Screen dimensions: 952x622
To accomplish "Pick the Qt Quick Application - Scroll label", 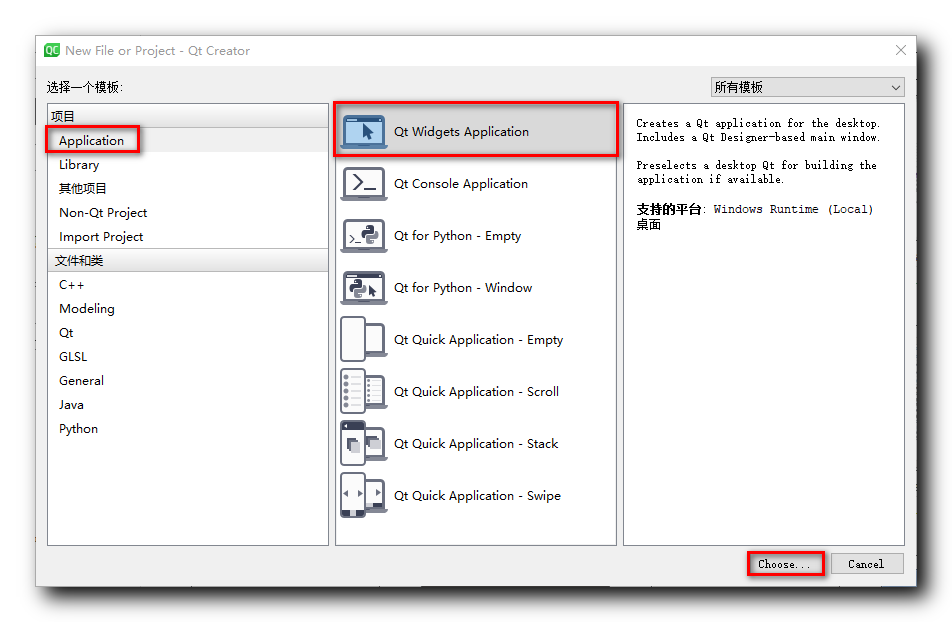I will coord(477,392).
